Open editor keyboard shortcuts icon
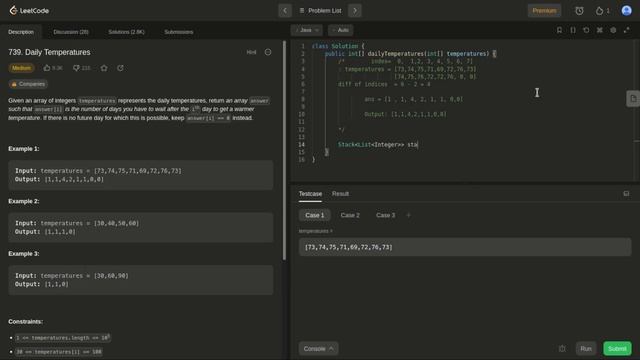The height and width of the screenshot is (360, 640). point(600,30)
